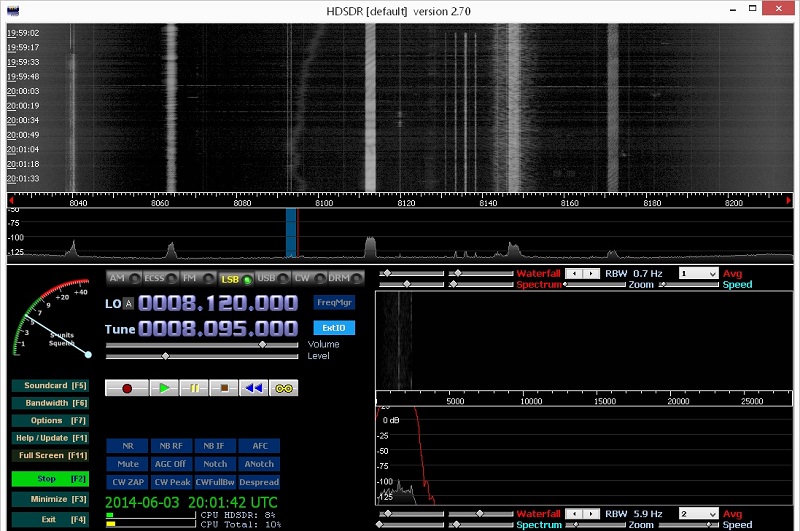Open the FreqMgr button

tap(333, 301)
